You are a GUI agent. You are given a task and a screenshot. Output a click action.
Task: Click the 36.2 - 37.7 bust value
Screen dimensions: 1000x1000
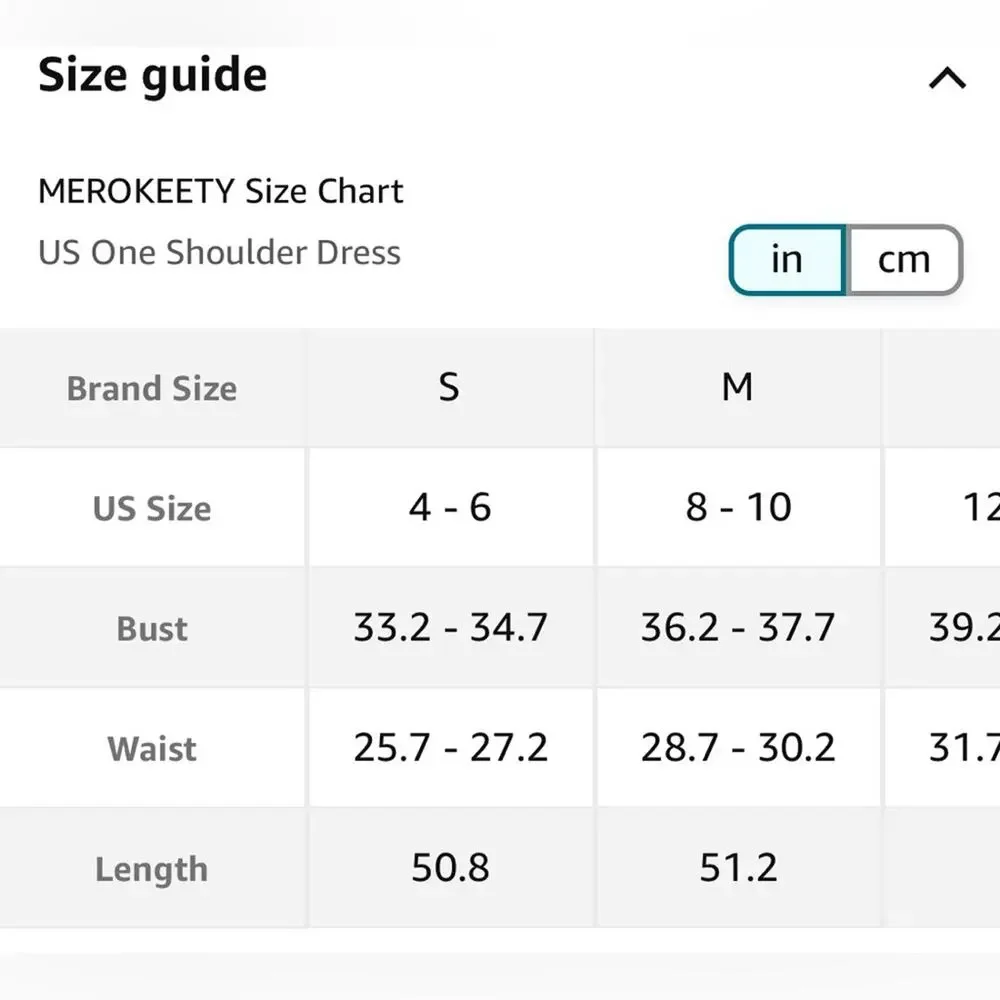point(738,628)
